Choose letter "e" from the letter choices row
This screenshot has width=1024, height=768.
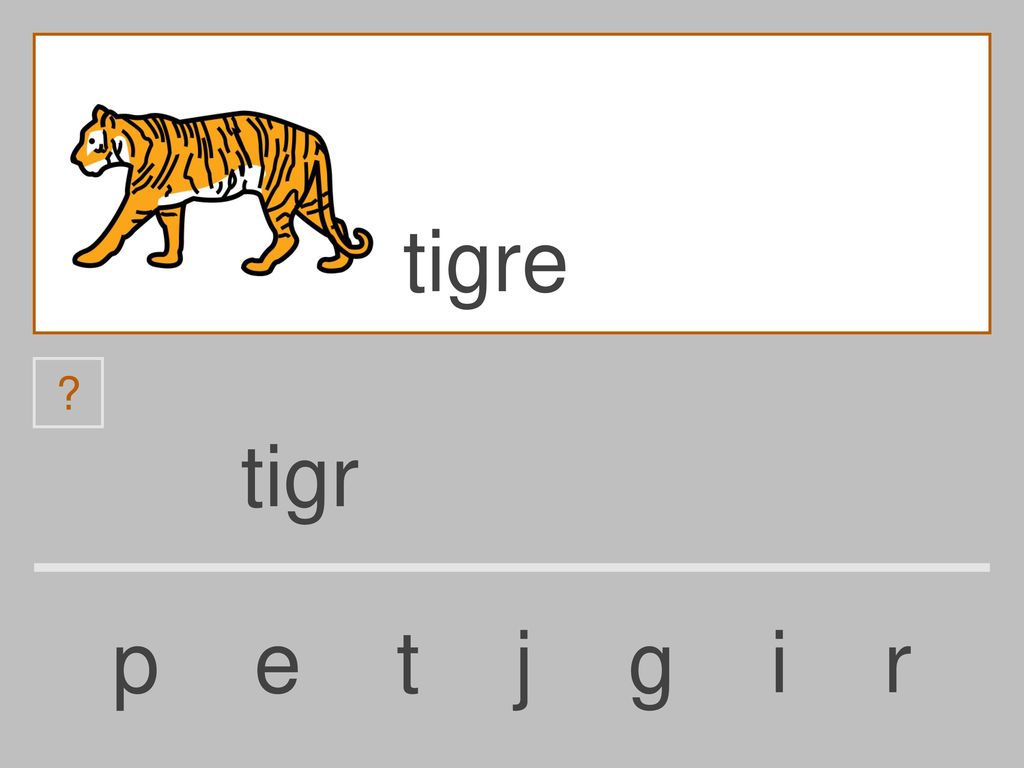(277, 667)
